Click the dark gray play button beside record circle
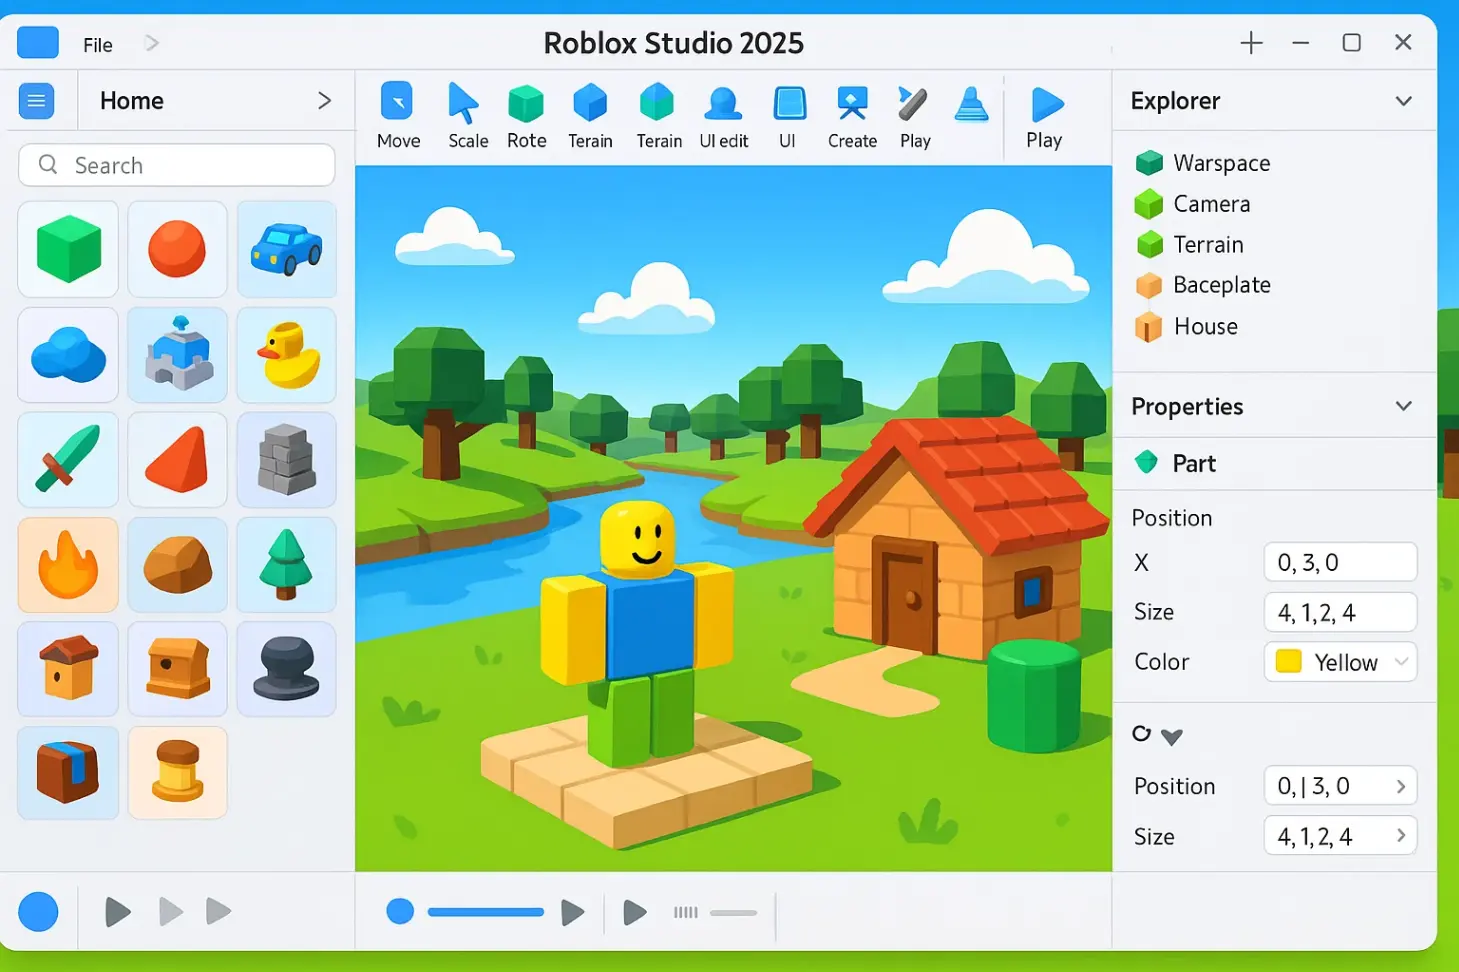Viewport: 1459px width, 972px height. tap(118, 912)
